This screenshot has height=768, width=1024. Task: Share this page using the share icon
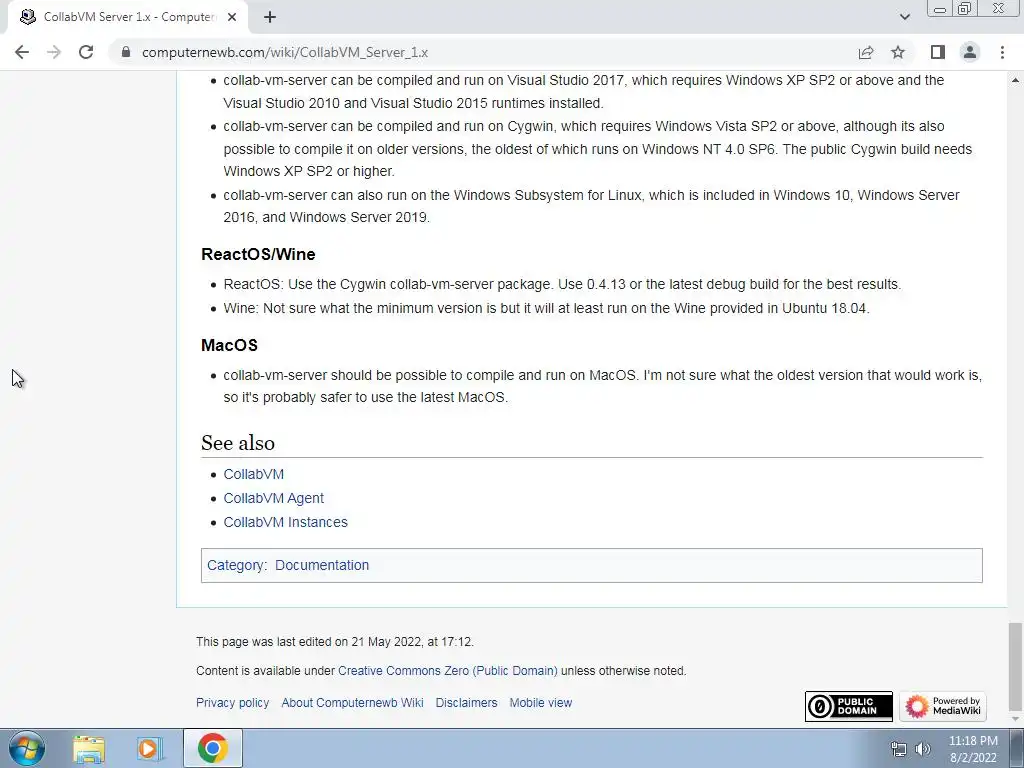pos(866,52)
